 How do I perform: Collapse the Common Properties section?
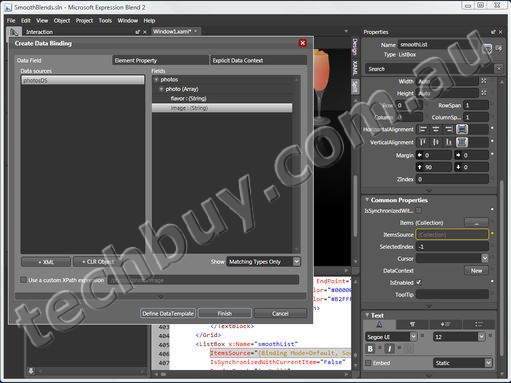(x=367, y=200)
